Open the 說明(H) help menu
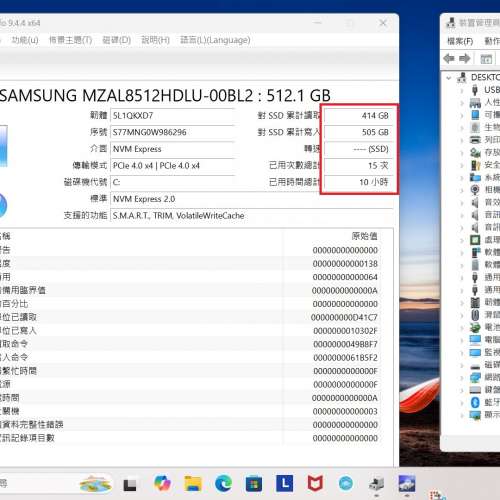This screenshot has width=500, height=500. pyautogui.click(x=155, y=40)
